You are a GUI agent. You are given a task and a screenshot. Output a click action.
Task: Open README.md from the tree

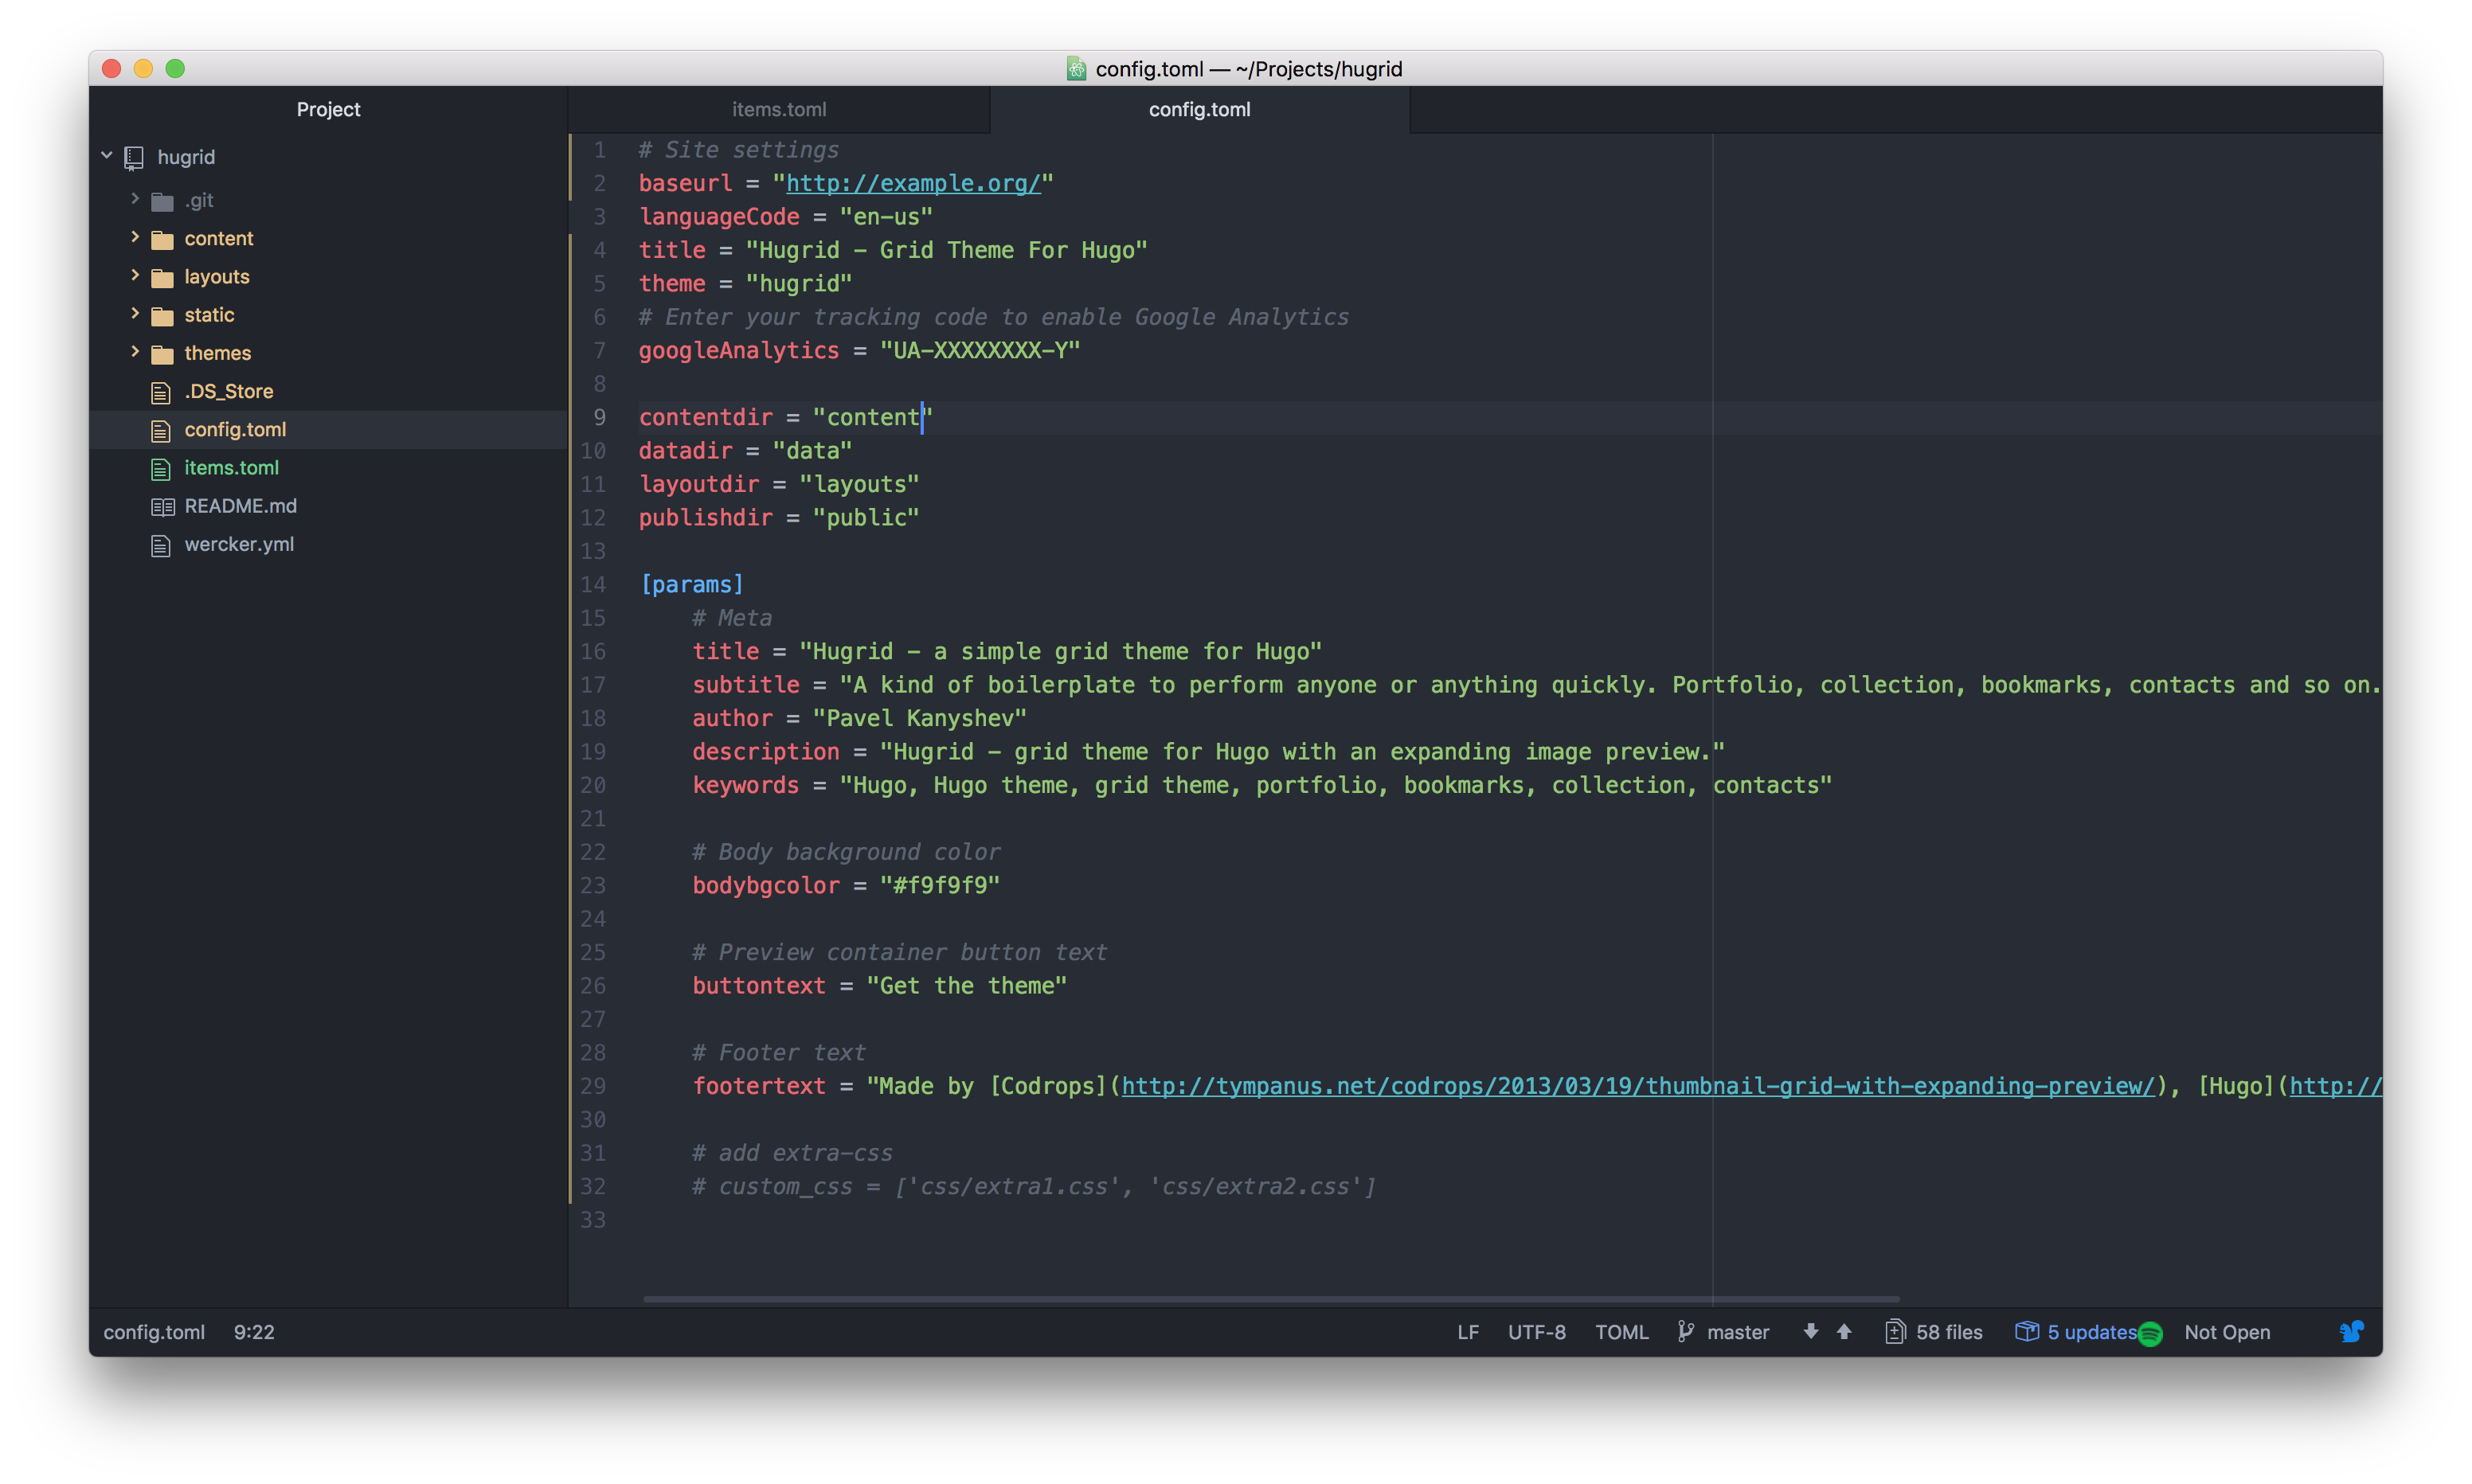pyautogui.click(x=240, y=507)
